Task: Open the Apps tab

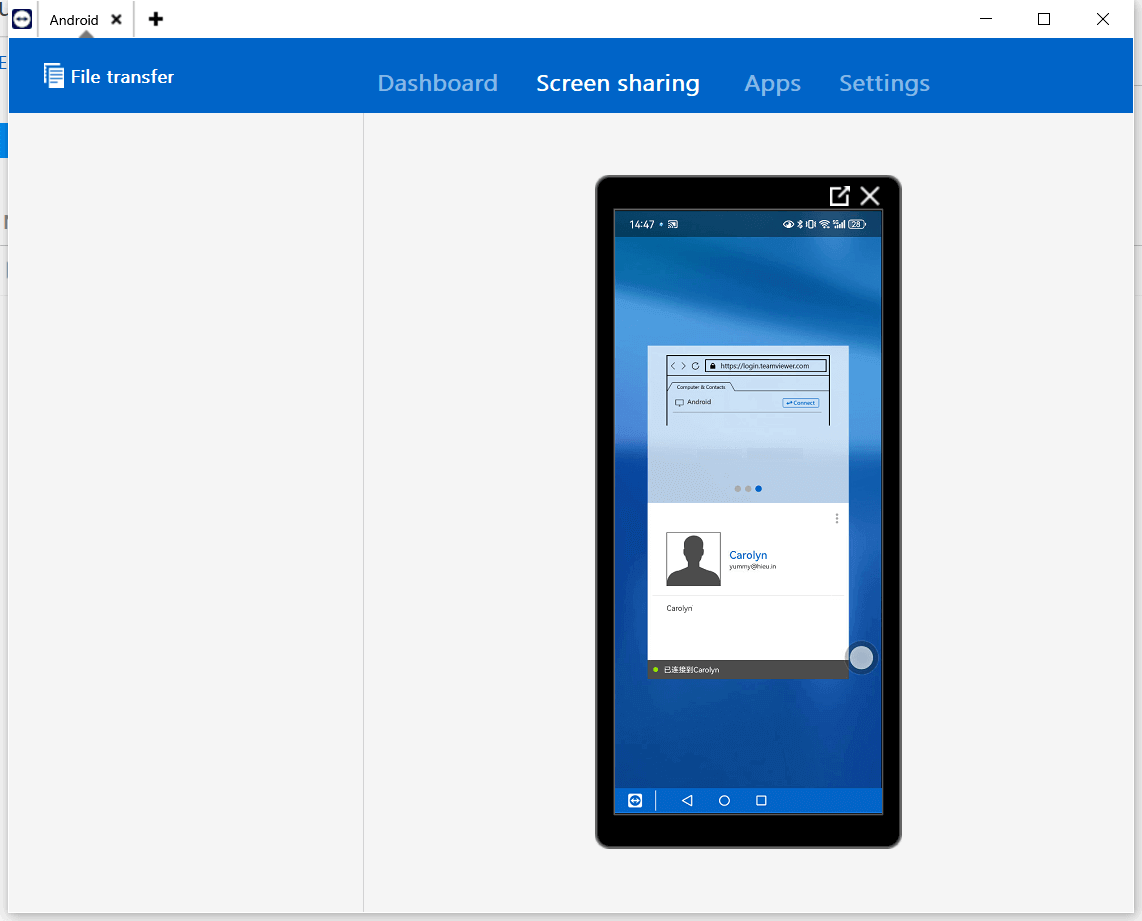Action: 772,84
